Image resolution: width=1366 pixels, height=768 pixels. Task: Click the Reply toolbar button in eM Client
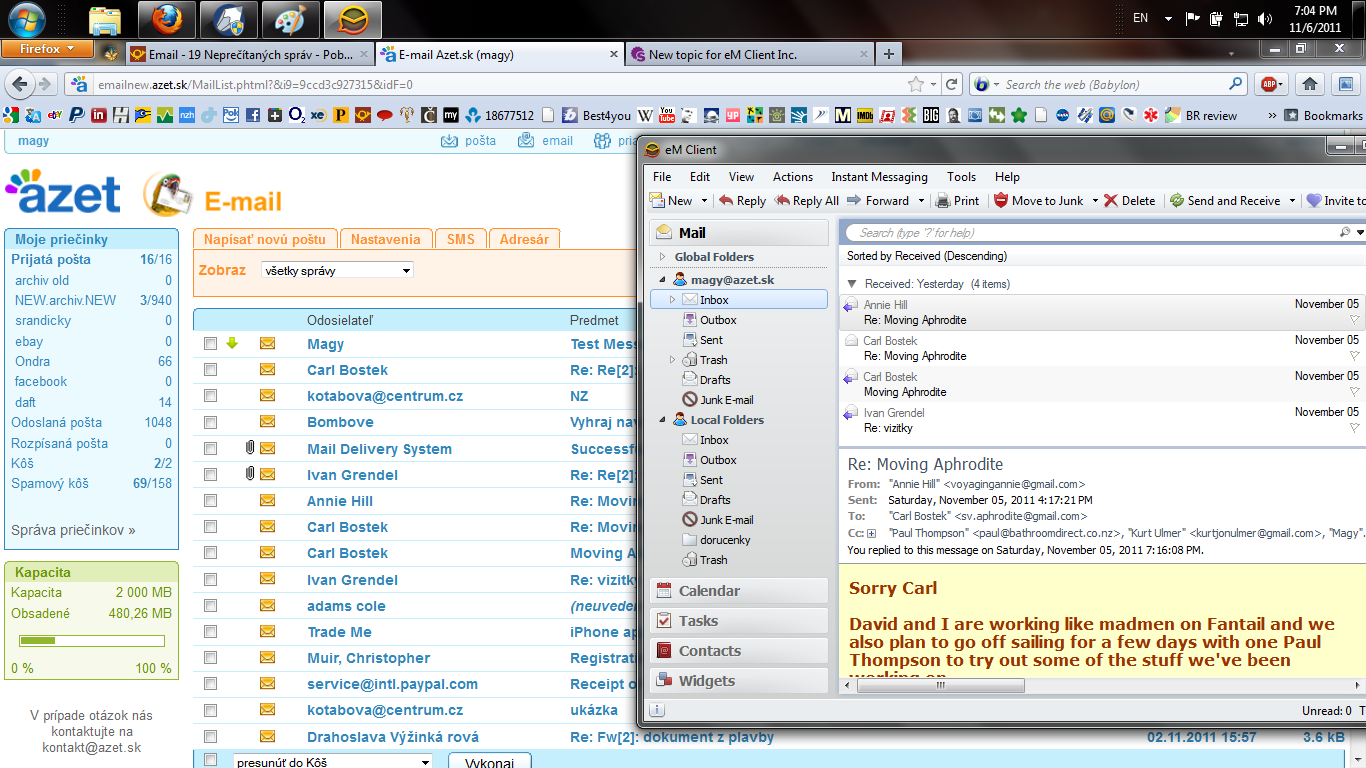(743, 200)
